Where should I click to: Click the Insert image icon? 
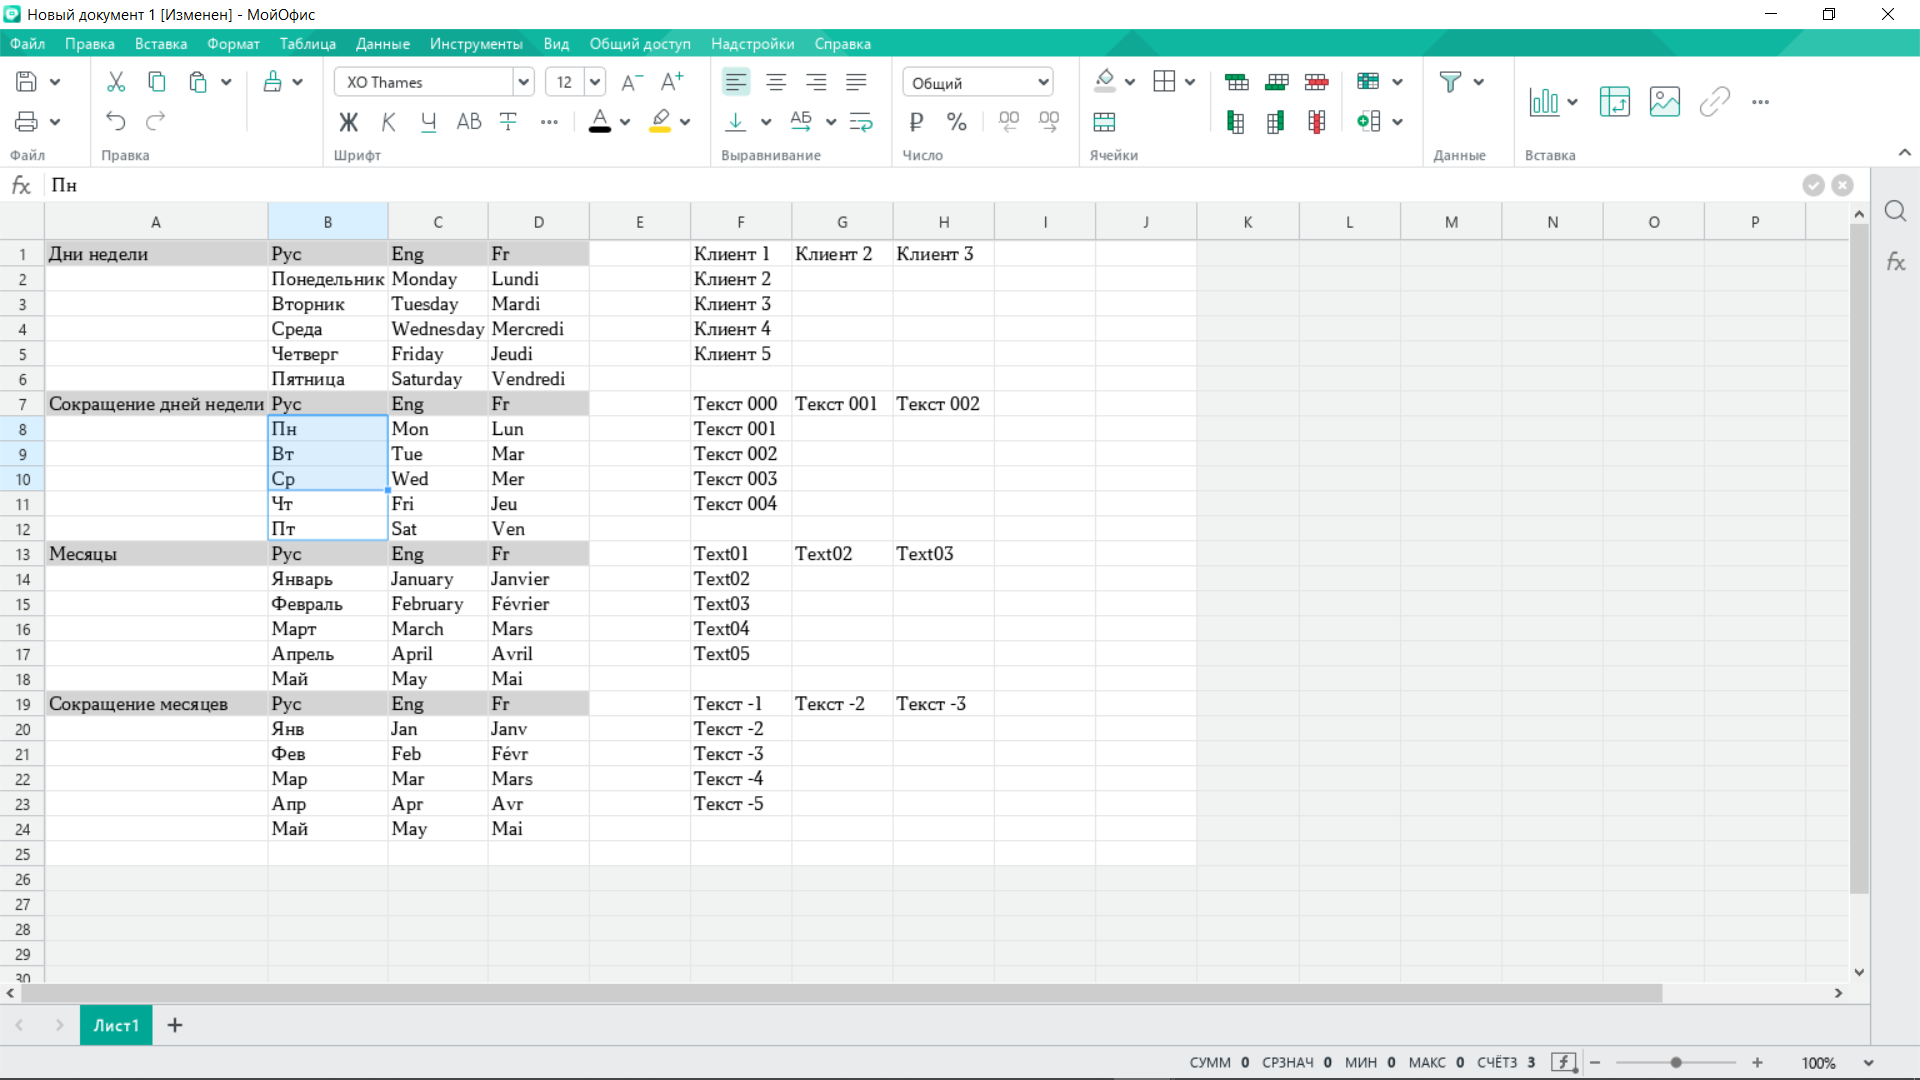pos(1664,101)
